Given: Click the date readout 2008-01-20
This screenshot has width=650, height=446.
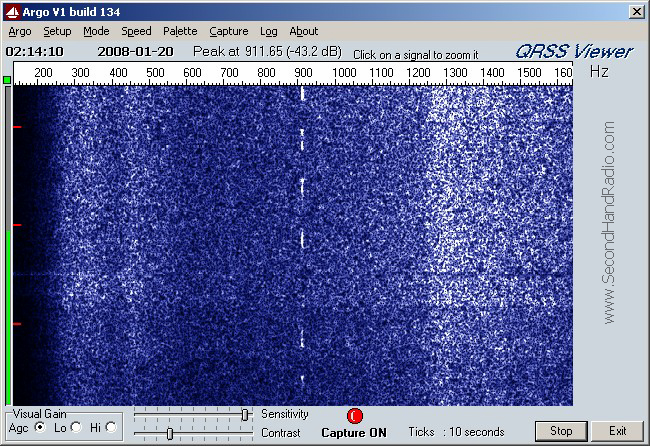Looking at the screenshot, I should point(135,52).
